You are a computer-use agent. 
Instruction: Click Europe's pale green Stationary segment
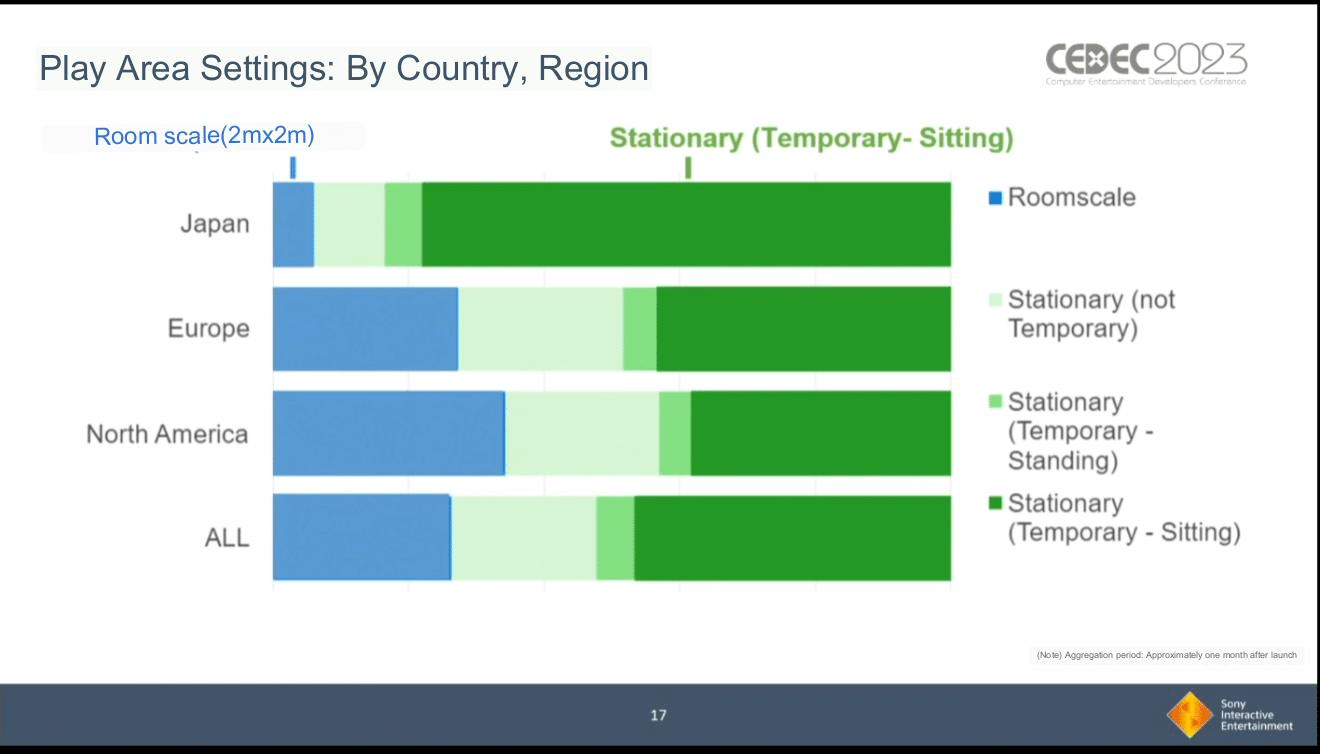coord(541,329)
